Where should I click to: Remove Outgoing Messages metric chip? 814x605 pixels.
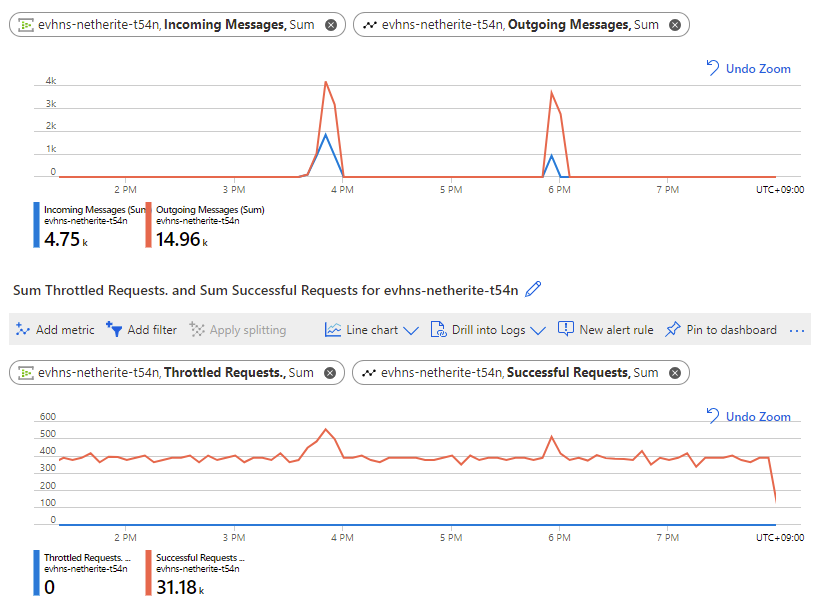click(x=675, y=25)
